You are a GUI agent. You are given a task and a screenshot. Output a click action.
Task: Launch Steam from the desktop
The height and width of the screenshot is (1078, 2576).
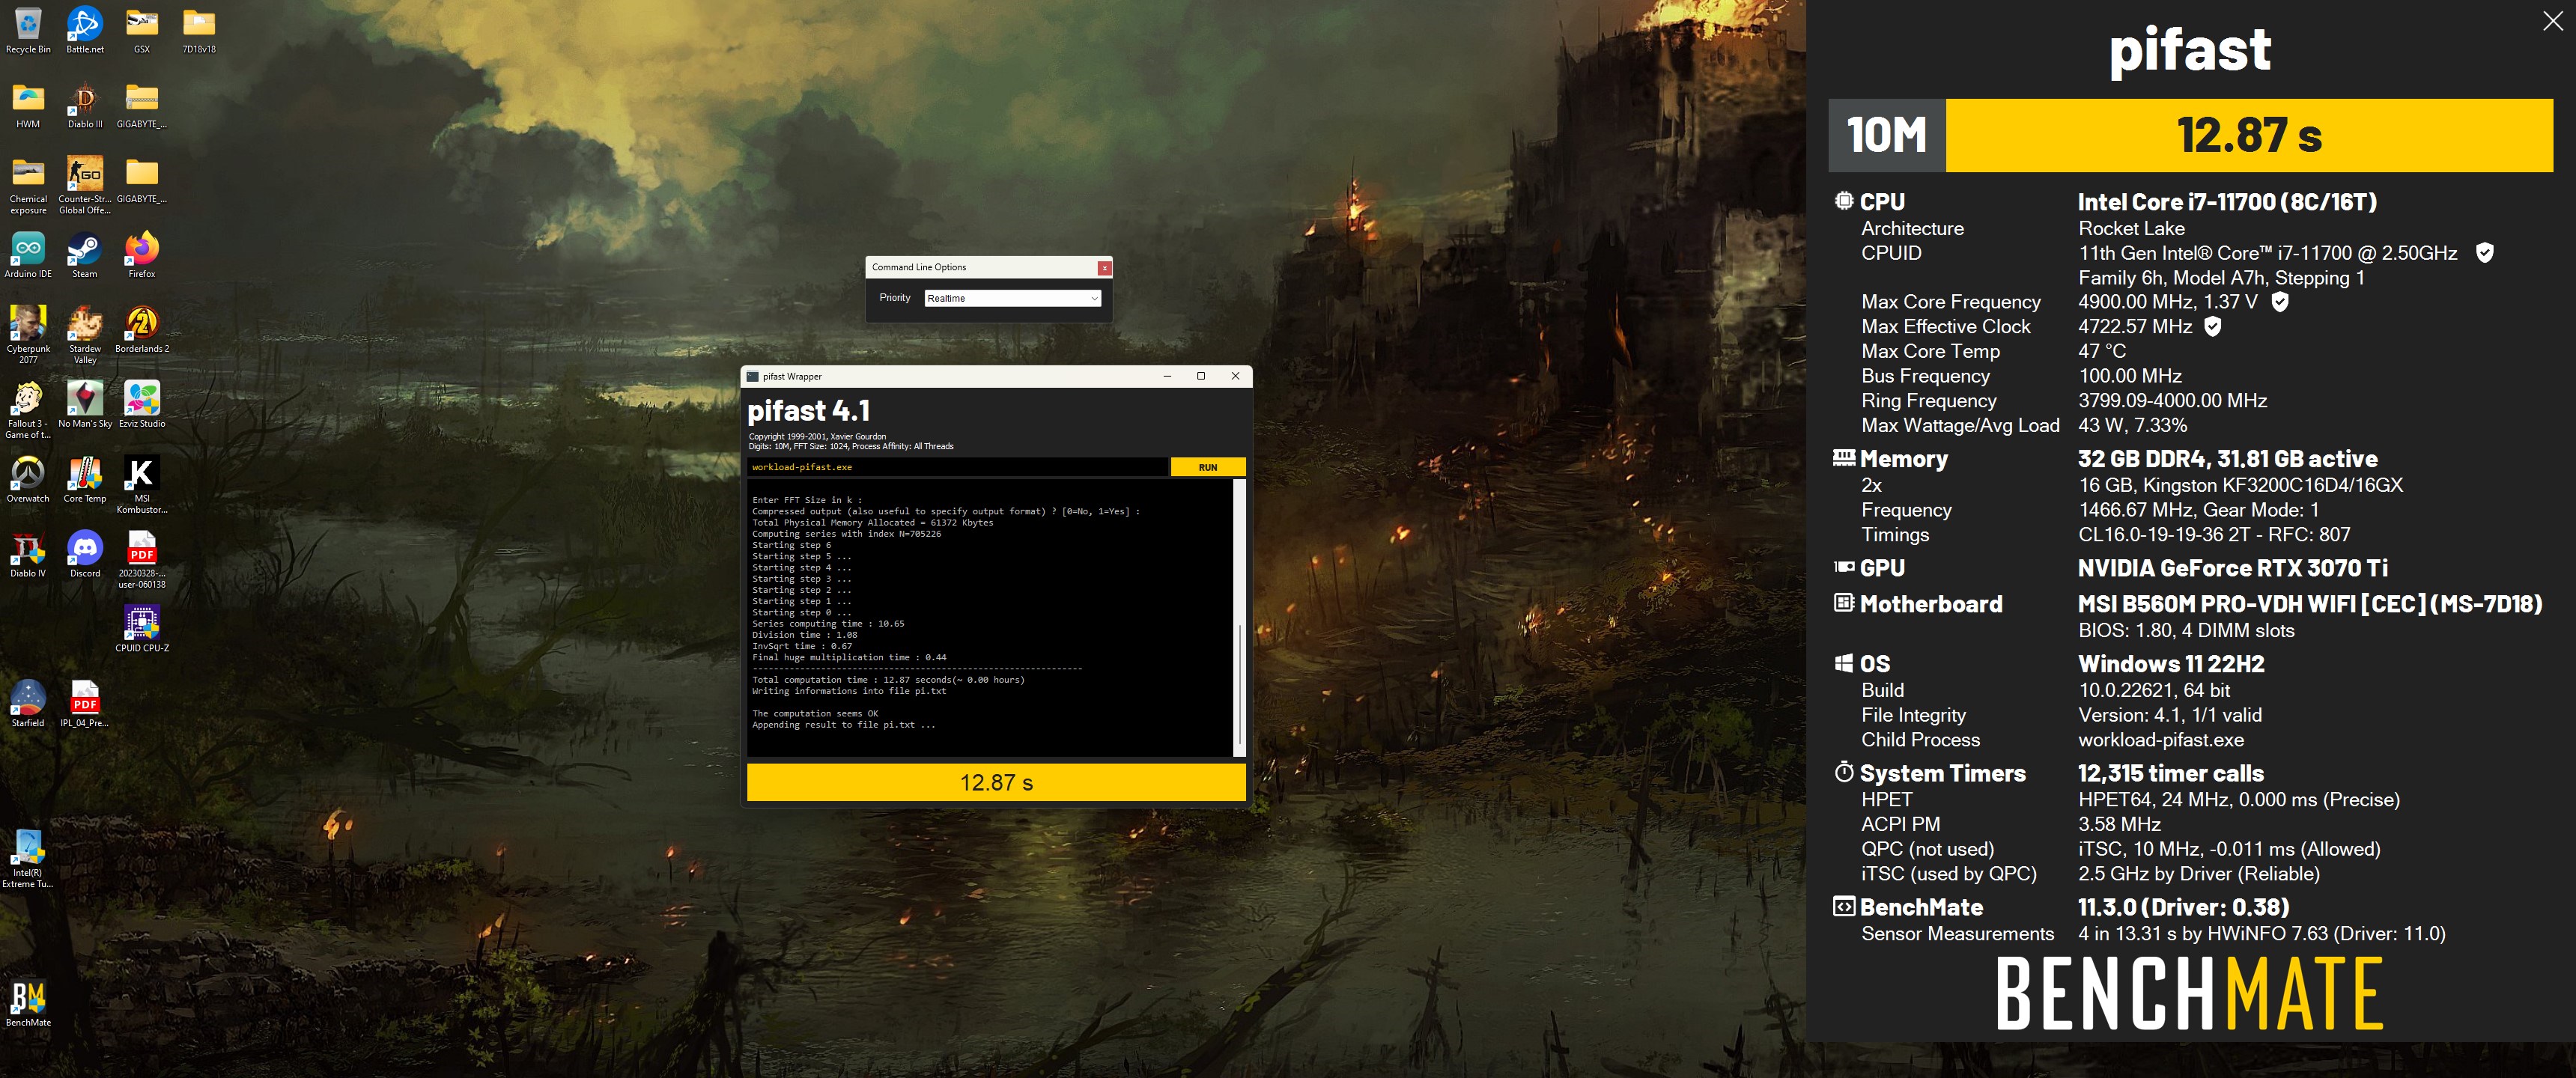pos(85,255)
